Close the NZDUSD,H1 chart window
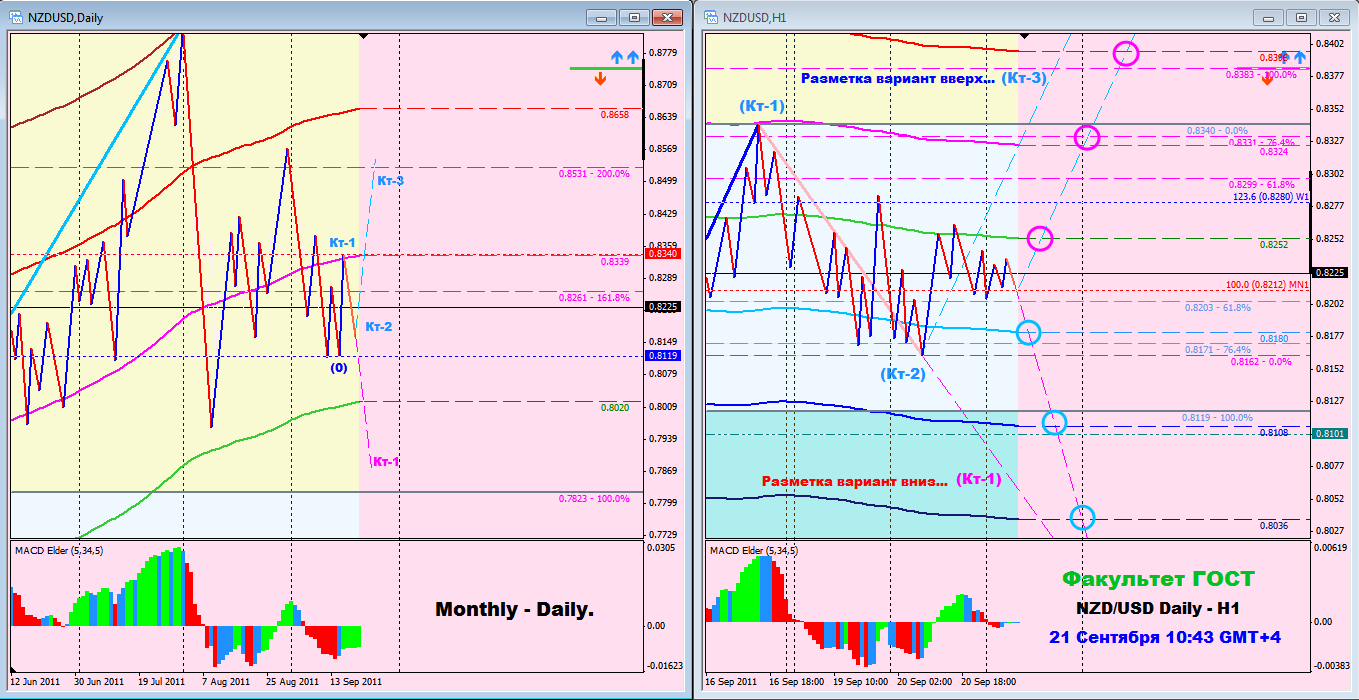This screenshot has width=1359, height=700. 1333,17
